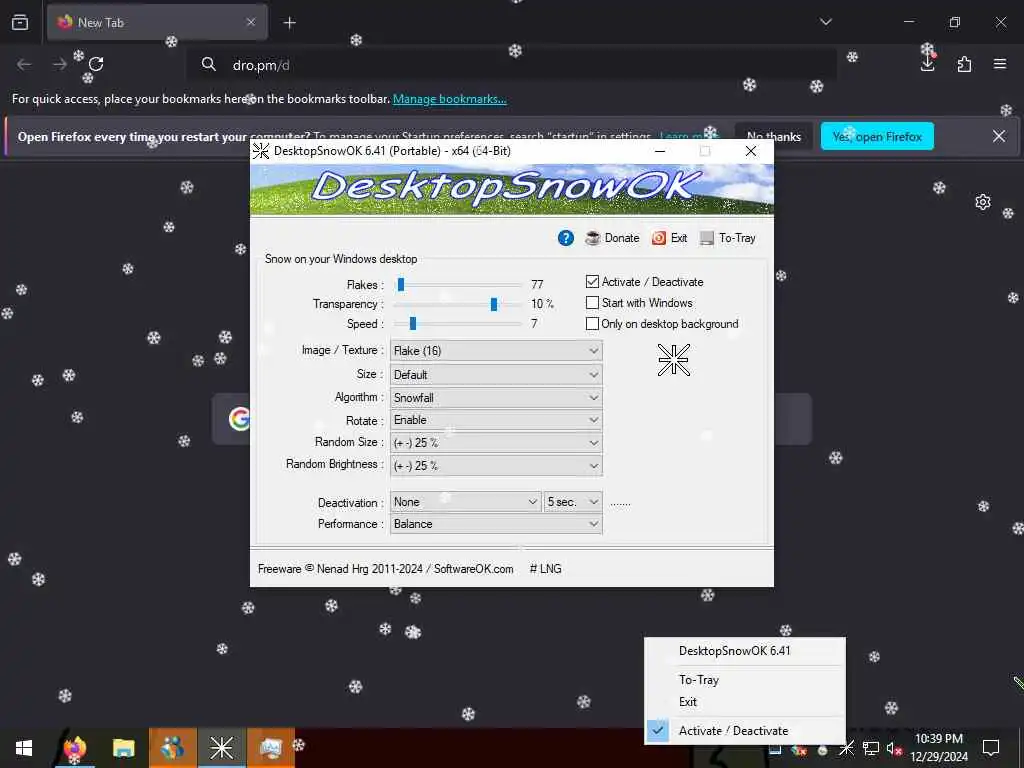
Task: Click the Yes, open Firefox button
Action: click(x=877, y=136)
